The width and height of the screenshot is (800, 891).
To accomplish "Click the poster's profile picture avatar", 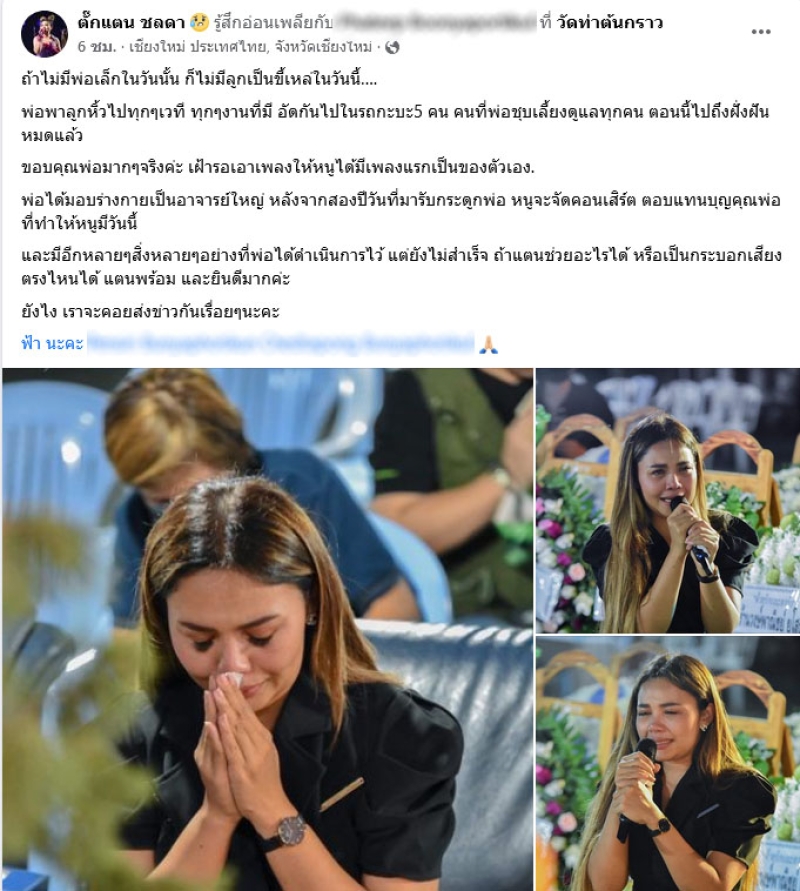I will [44, 34].
